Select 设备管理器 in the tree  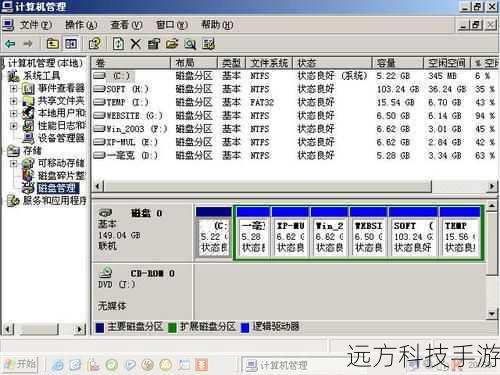click(x=61, y=138)
